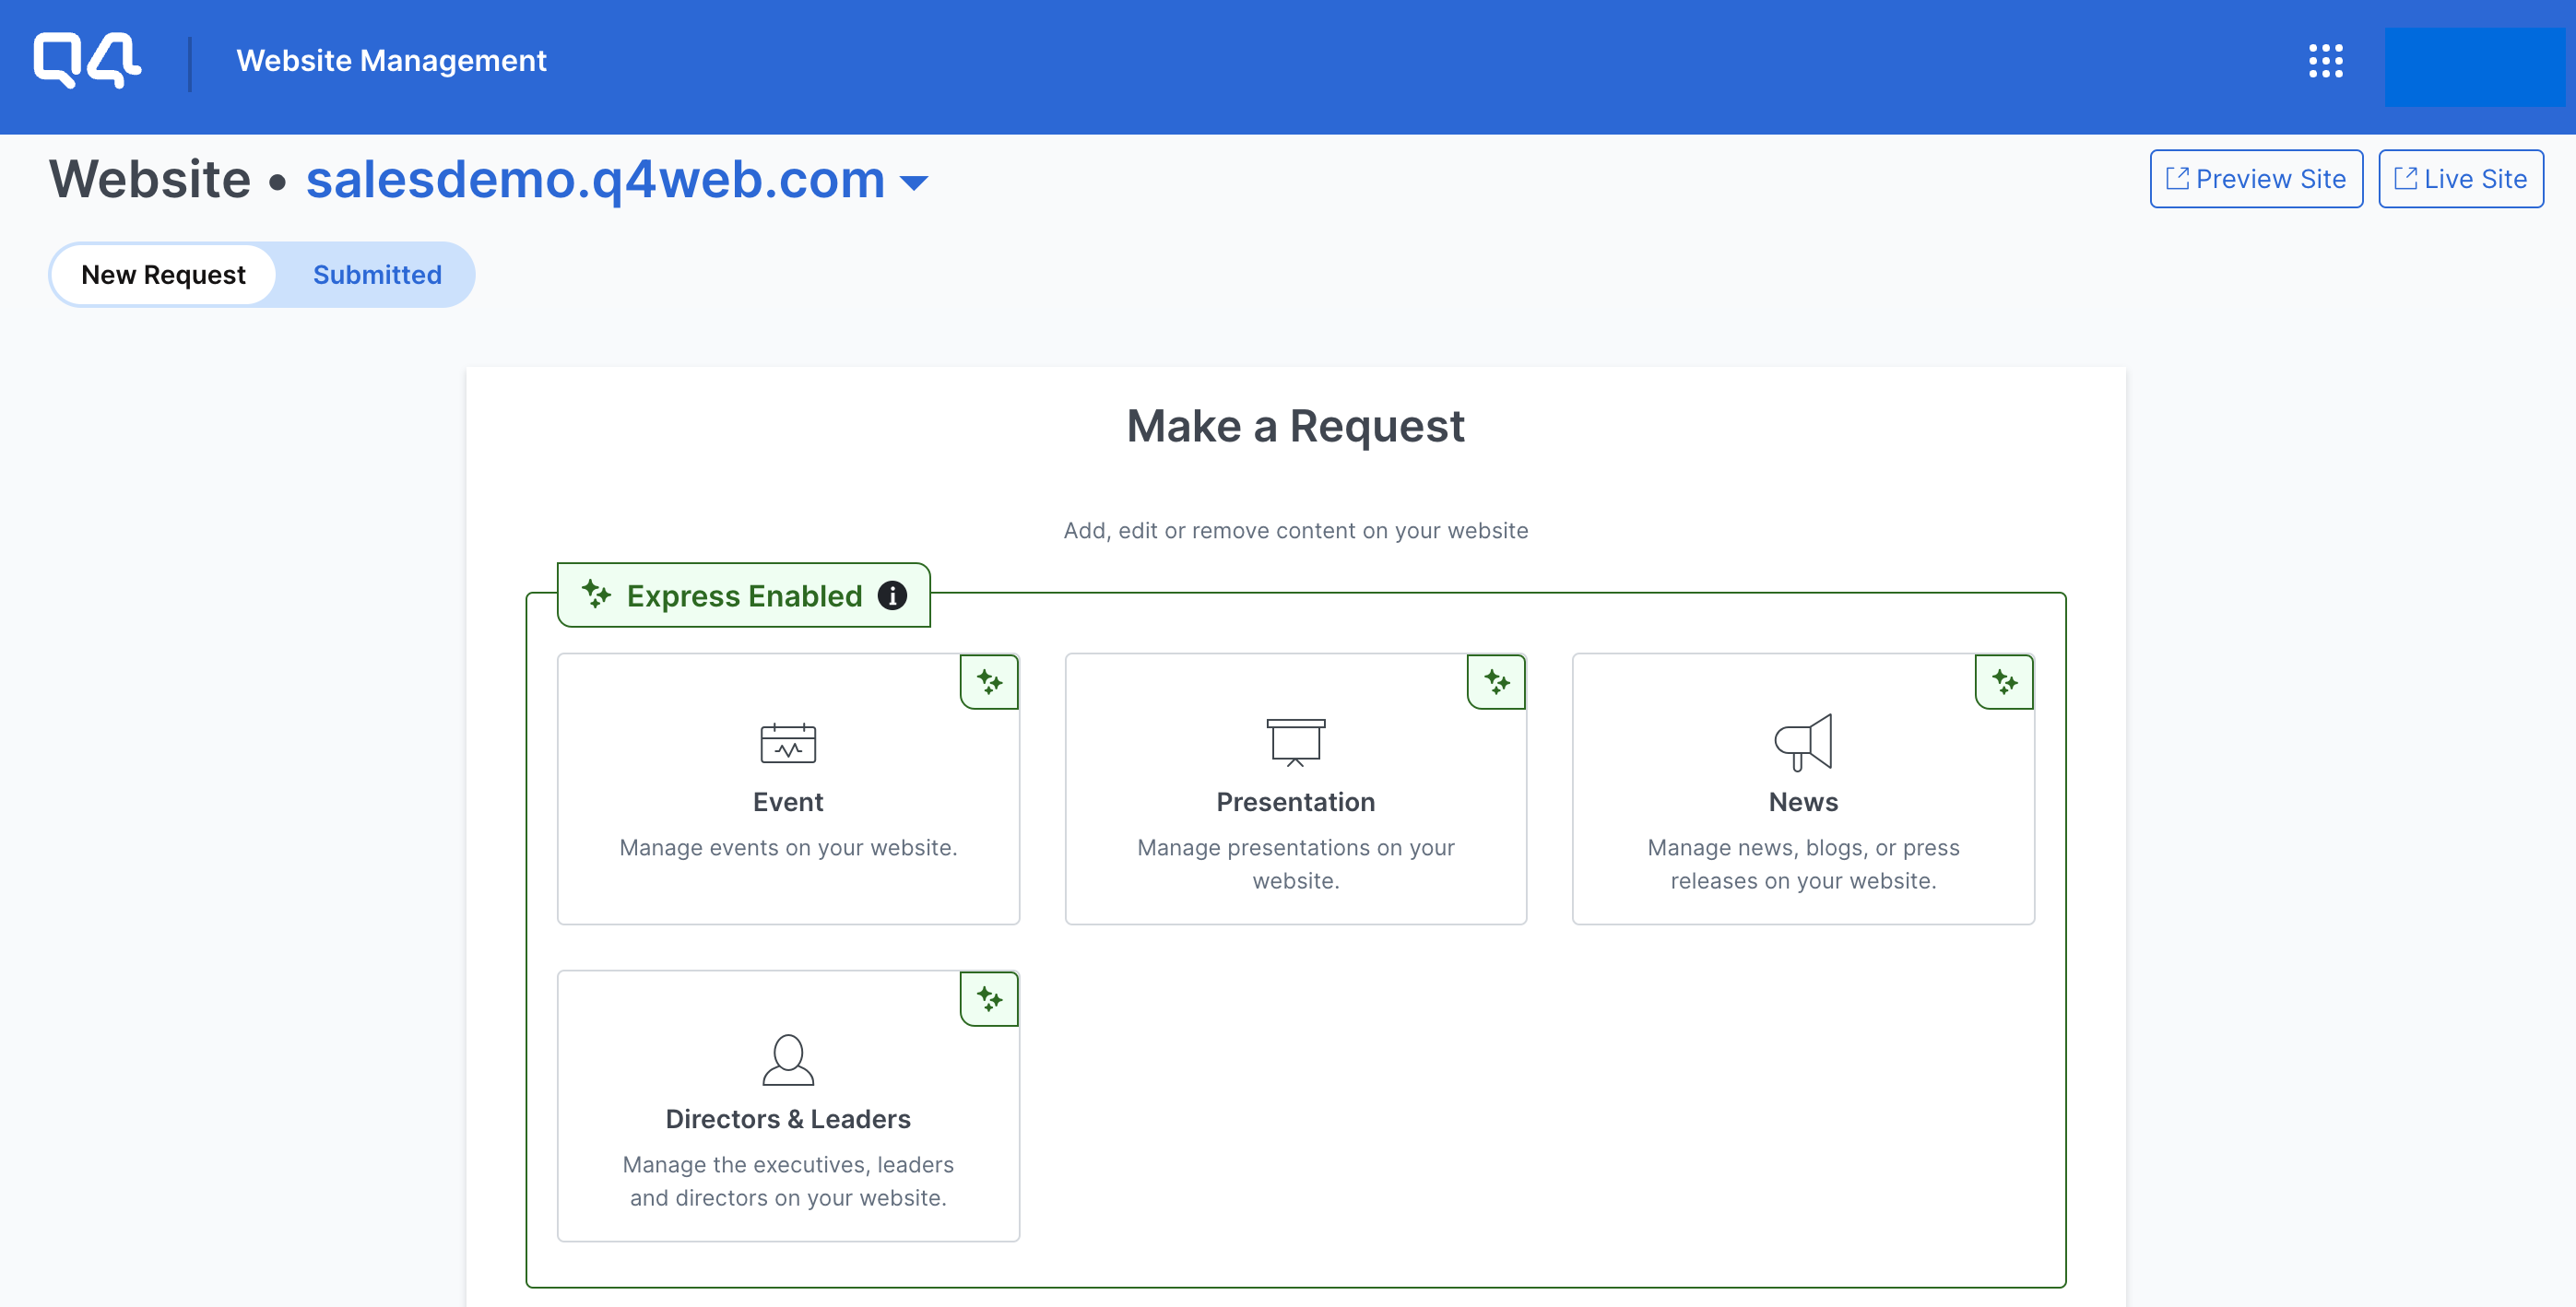Click the Express sparkle badge on Event card
The width and height of the screenshot is (2576, 1307).
click(x=989, y=681)
